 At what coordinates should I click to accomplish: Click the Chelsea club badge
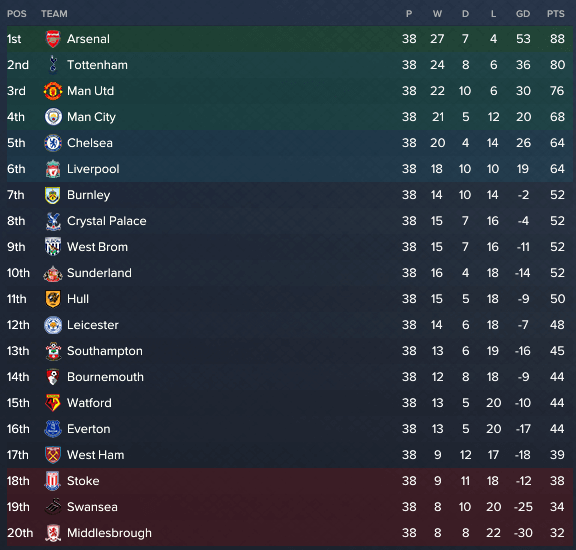click(53, 143)
